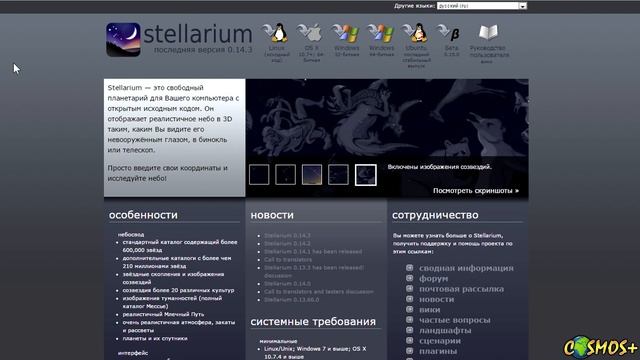This screenshot has height=360, width=640.
Task: Click 'реалистичный Млечный Путь' feature row
Action: (x=163, y=314)
